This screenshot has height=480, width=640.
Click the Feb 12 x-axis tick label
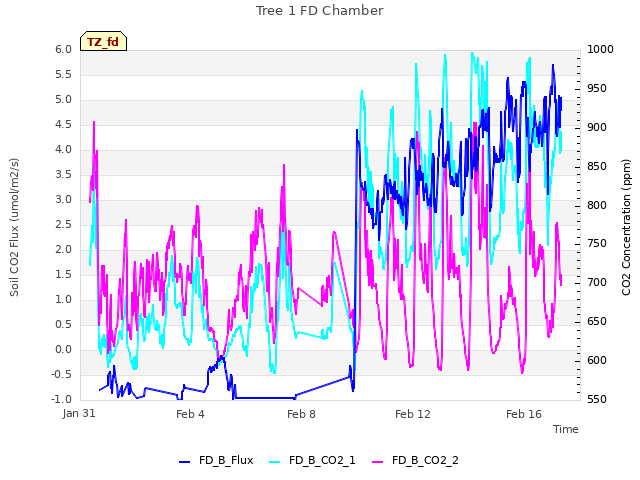[x=413, y=414]
